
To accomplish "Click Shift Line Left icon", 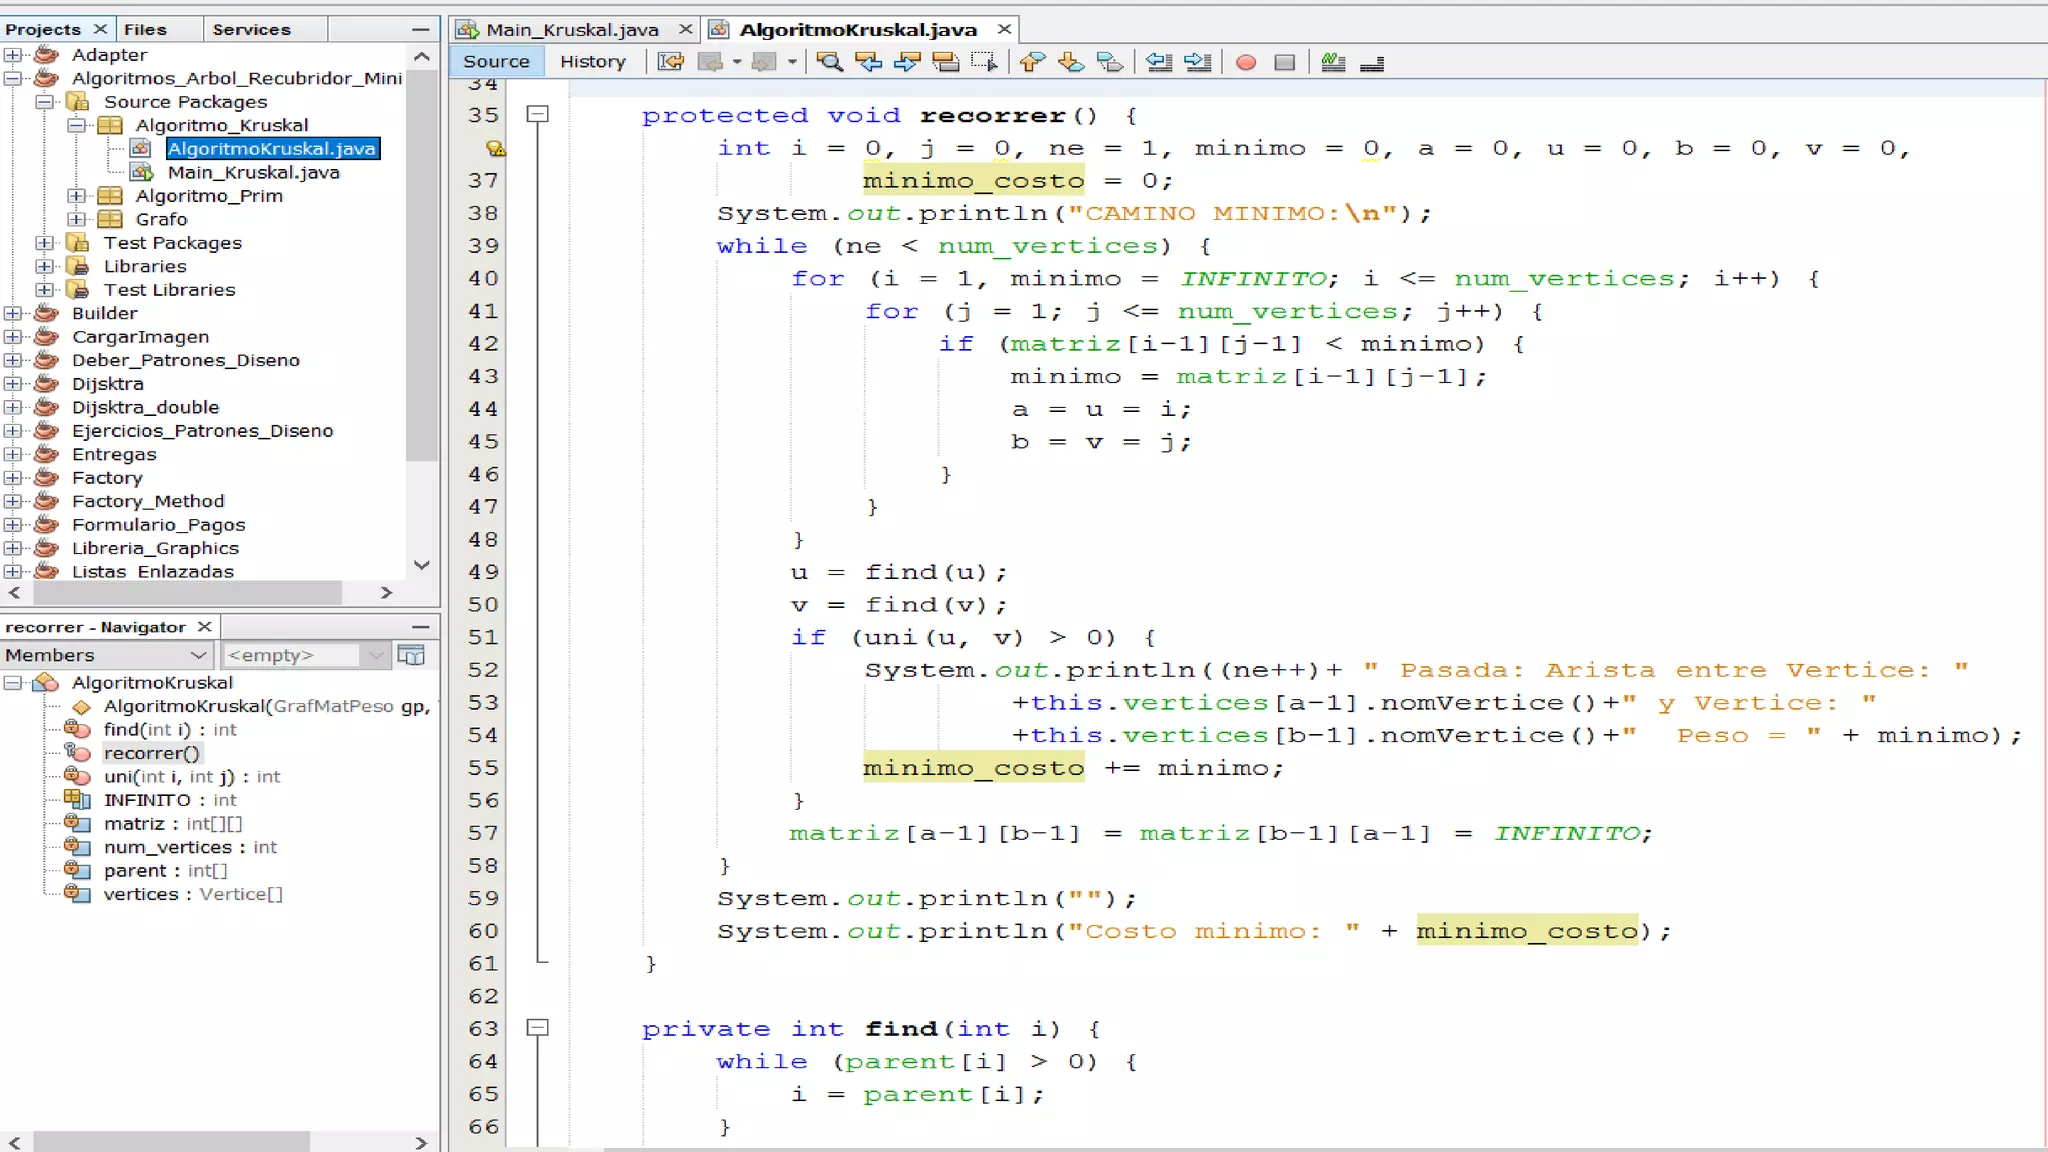I will point(1159,62).
